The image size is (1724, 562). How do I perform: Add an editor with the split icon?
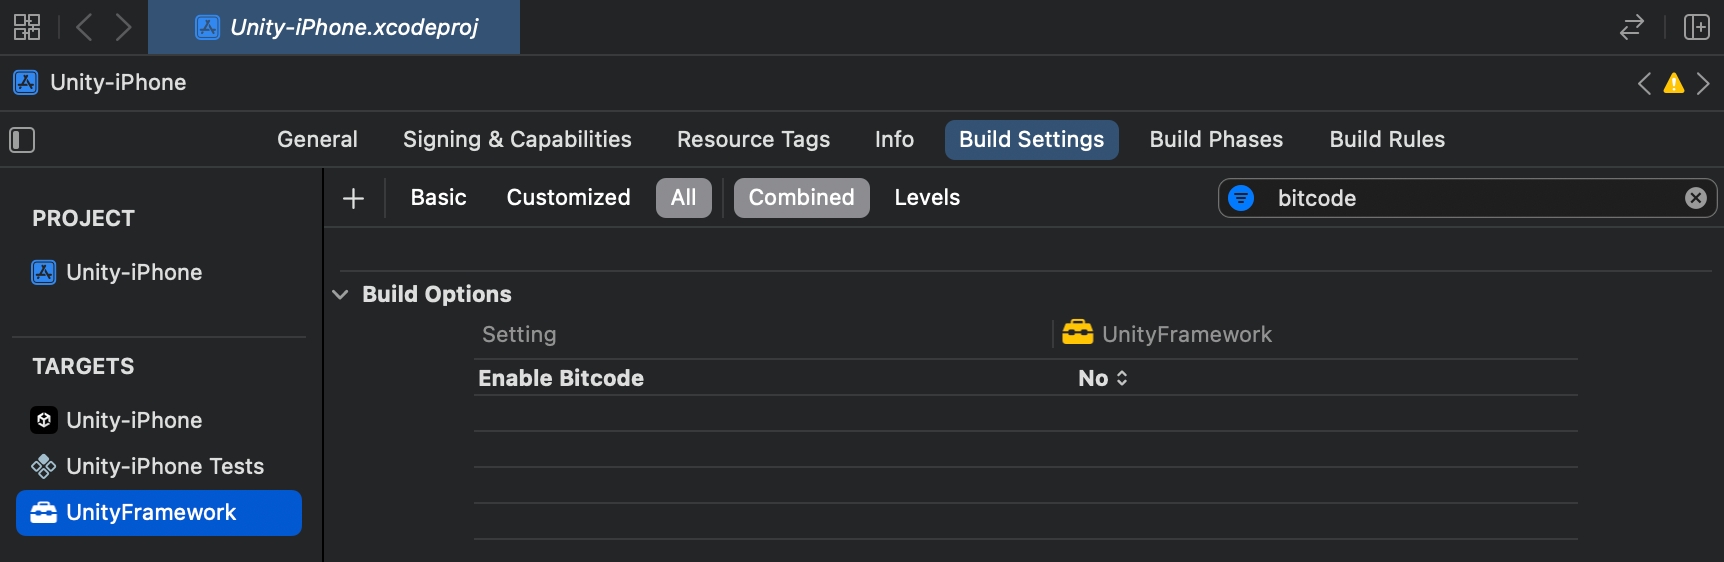click(x=1697, y=27)
